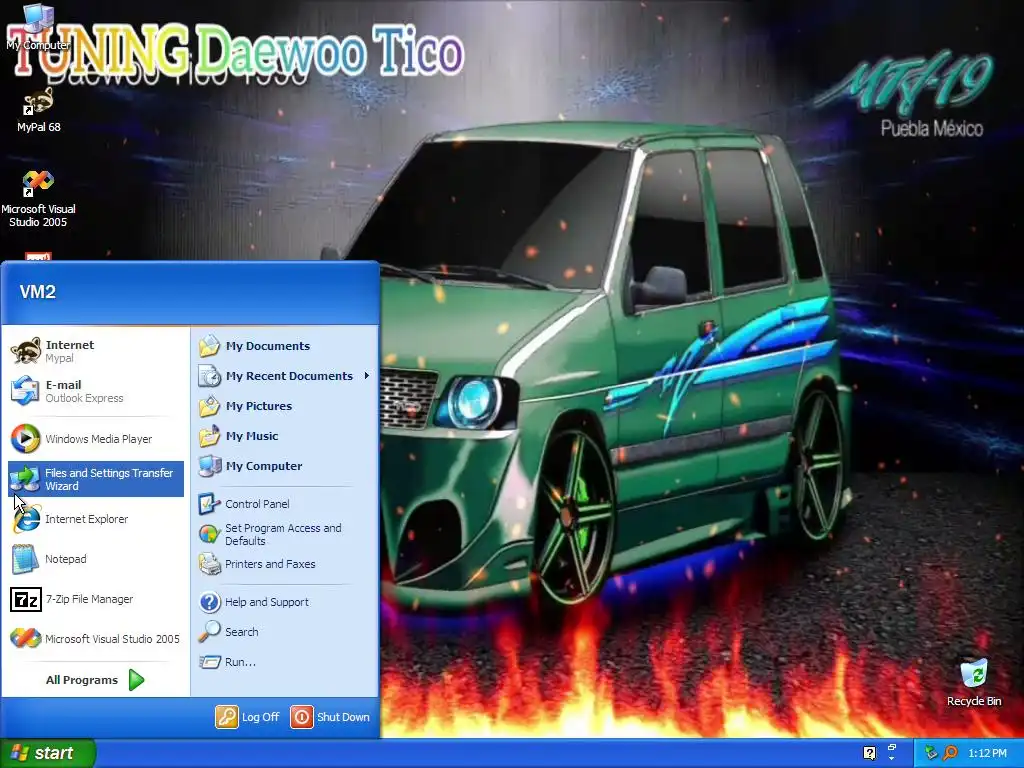This screenshot has width=1024, height=768.
Task: Open the Recycle Bin on the desktop
Action: (974, 683)
